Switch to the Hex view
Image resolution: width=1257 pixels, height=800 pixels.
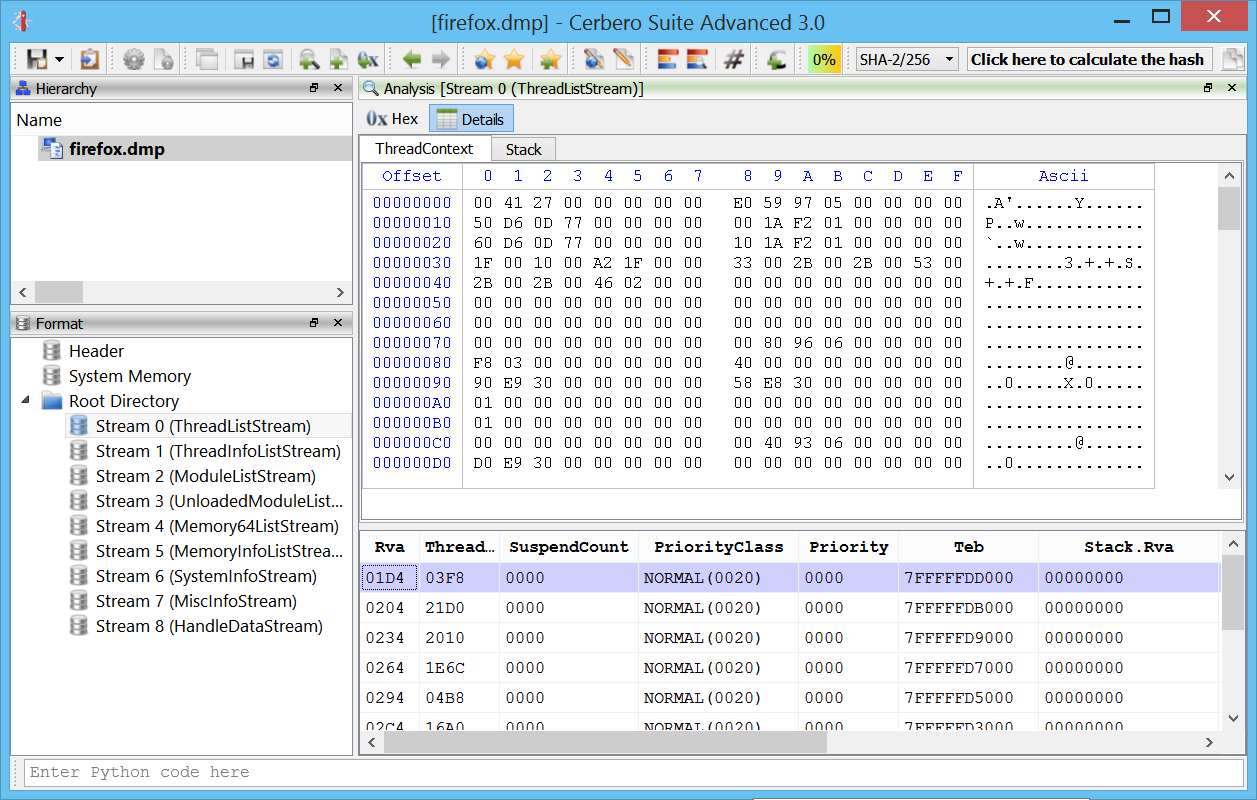pos(393,119)
